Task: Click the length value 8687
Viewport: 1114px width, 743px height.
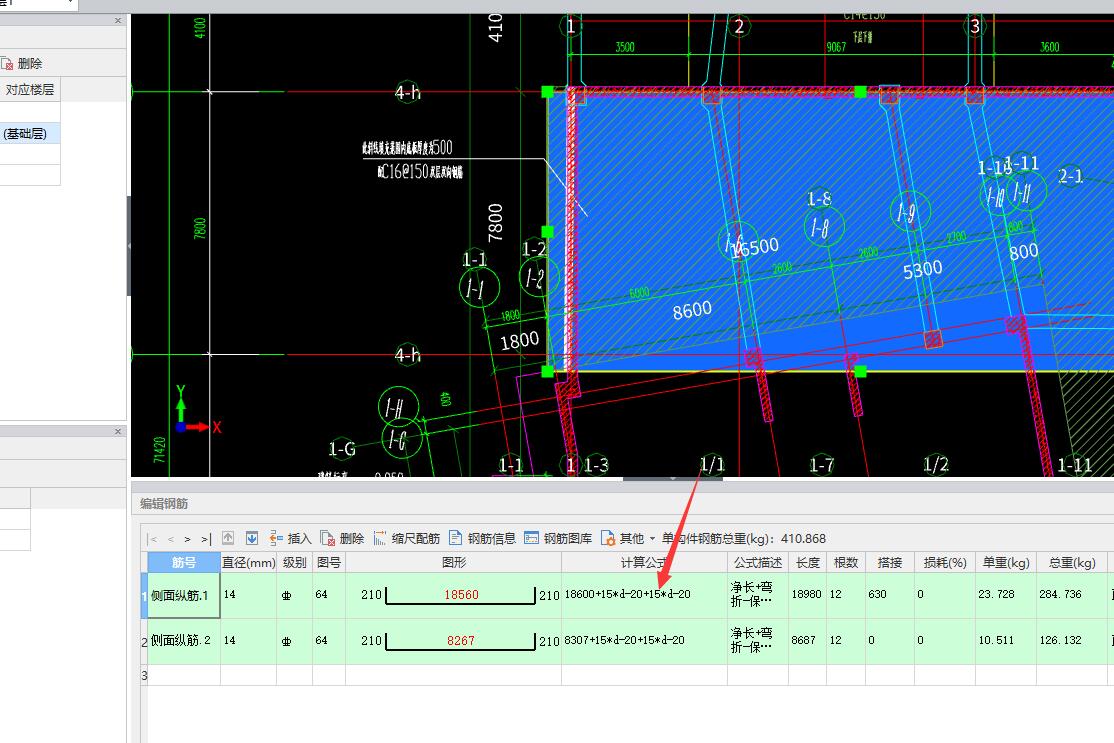Action: tap(804, 640)
